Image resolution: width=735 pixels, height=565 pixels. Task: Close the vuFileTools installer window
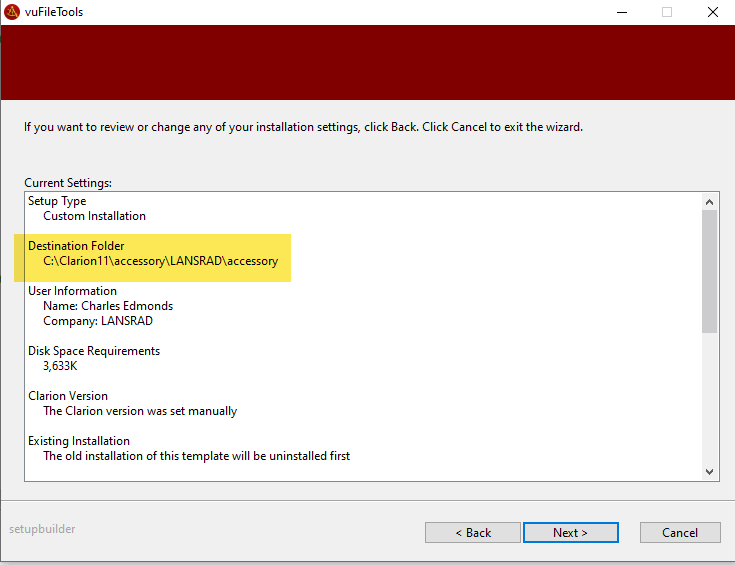(711, 12)
